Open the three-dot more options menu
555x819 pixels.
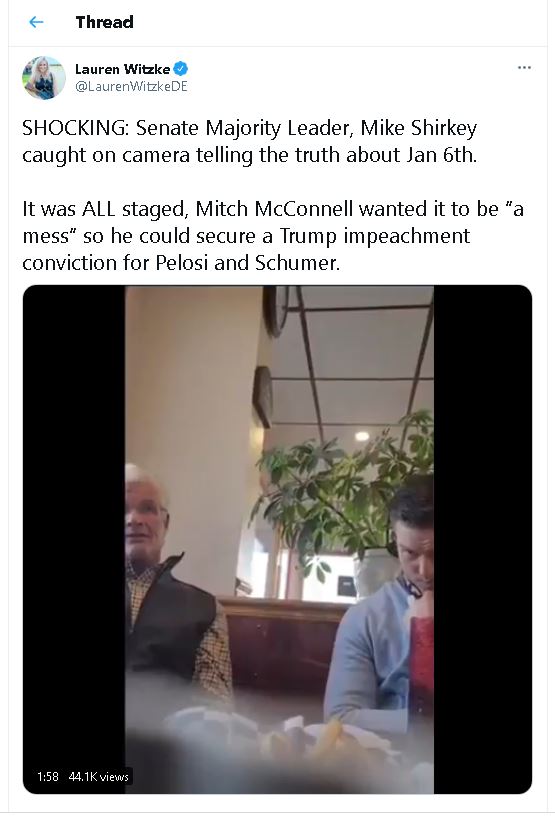(x=524, y=68)
